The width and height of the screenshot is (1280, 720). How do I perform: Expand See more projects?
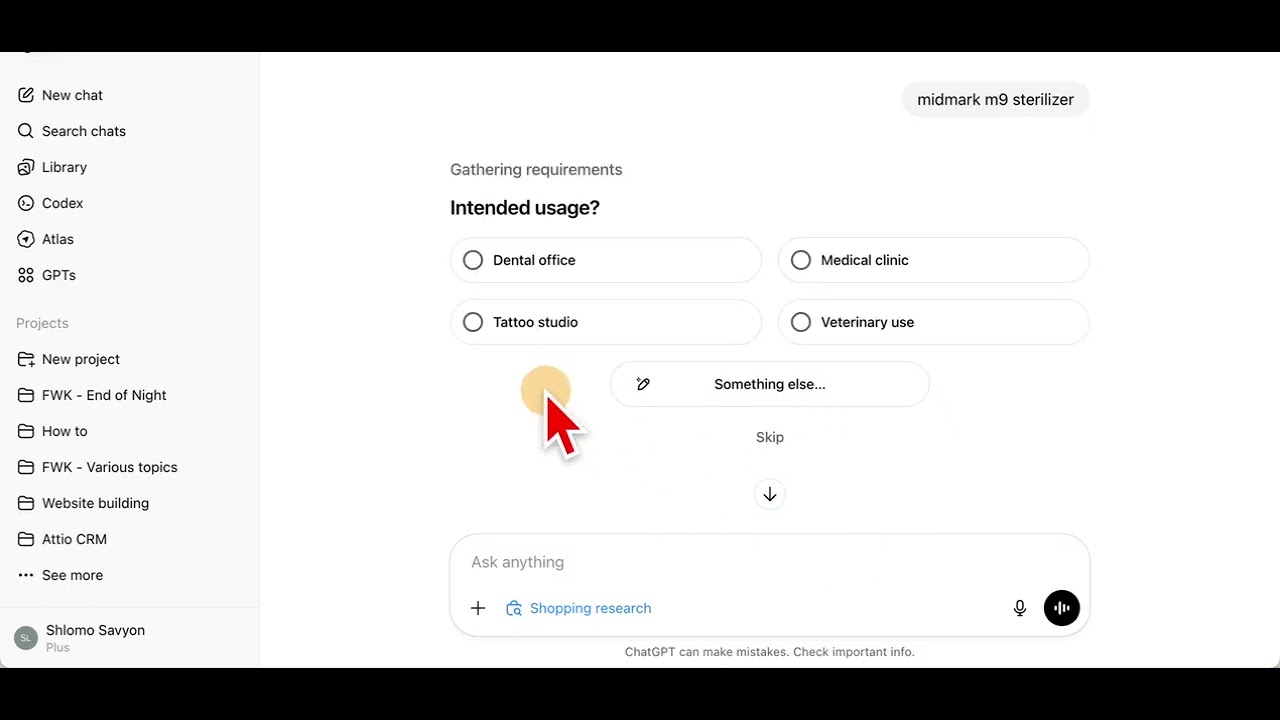[72, 575]
